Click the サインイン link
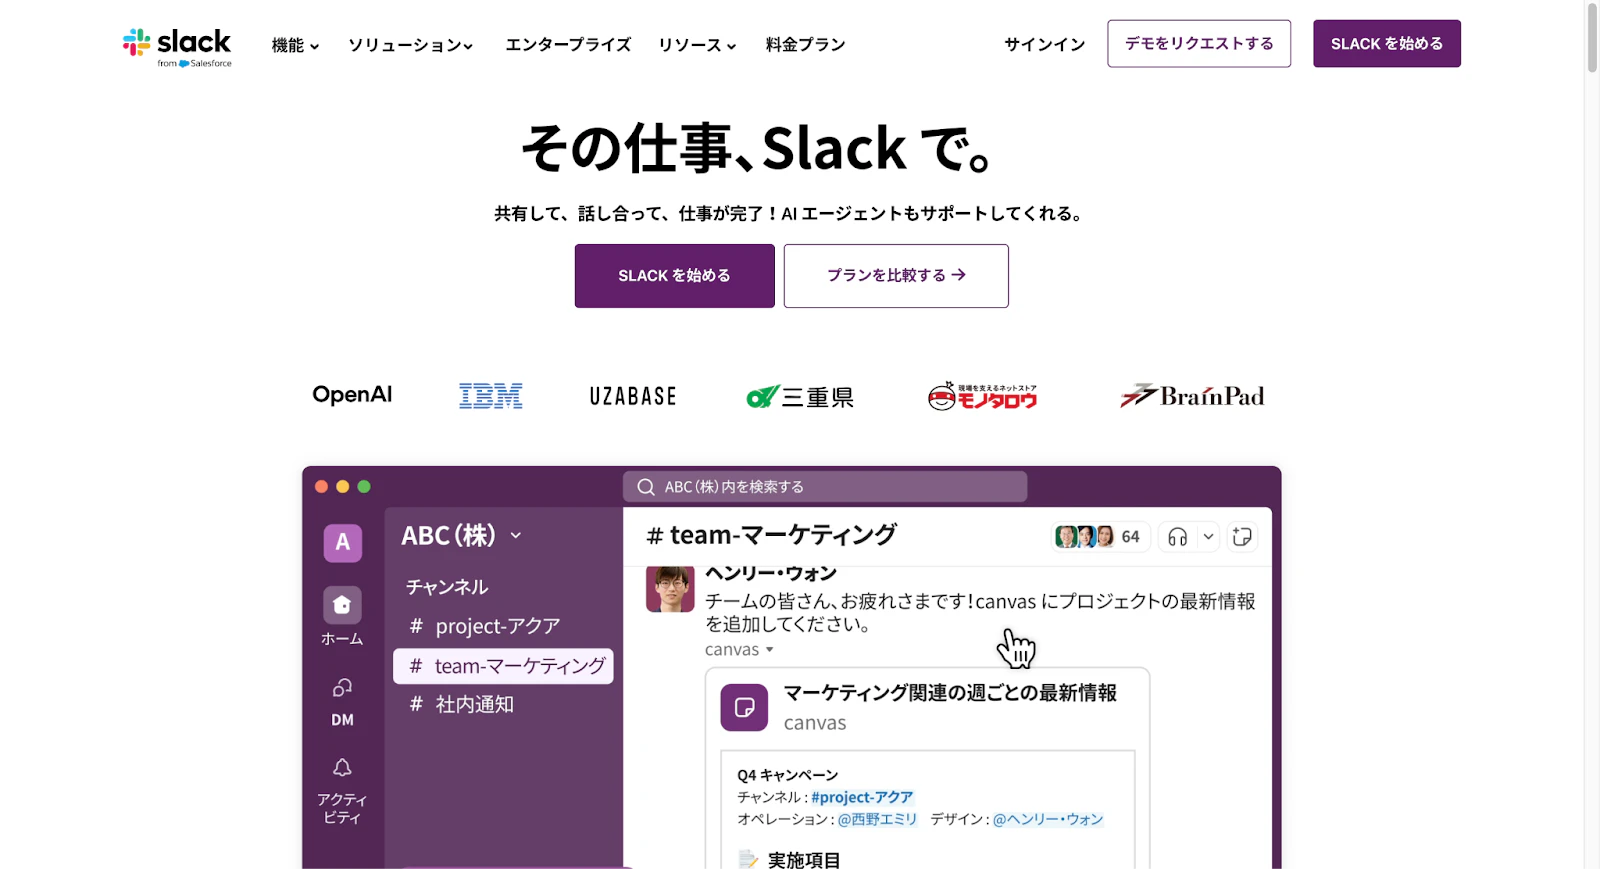 tap(1045, 45)
